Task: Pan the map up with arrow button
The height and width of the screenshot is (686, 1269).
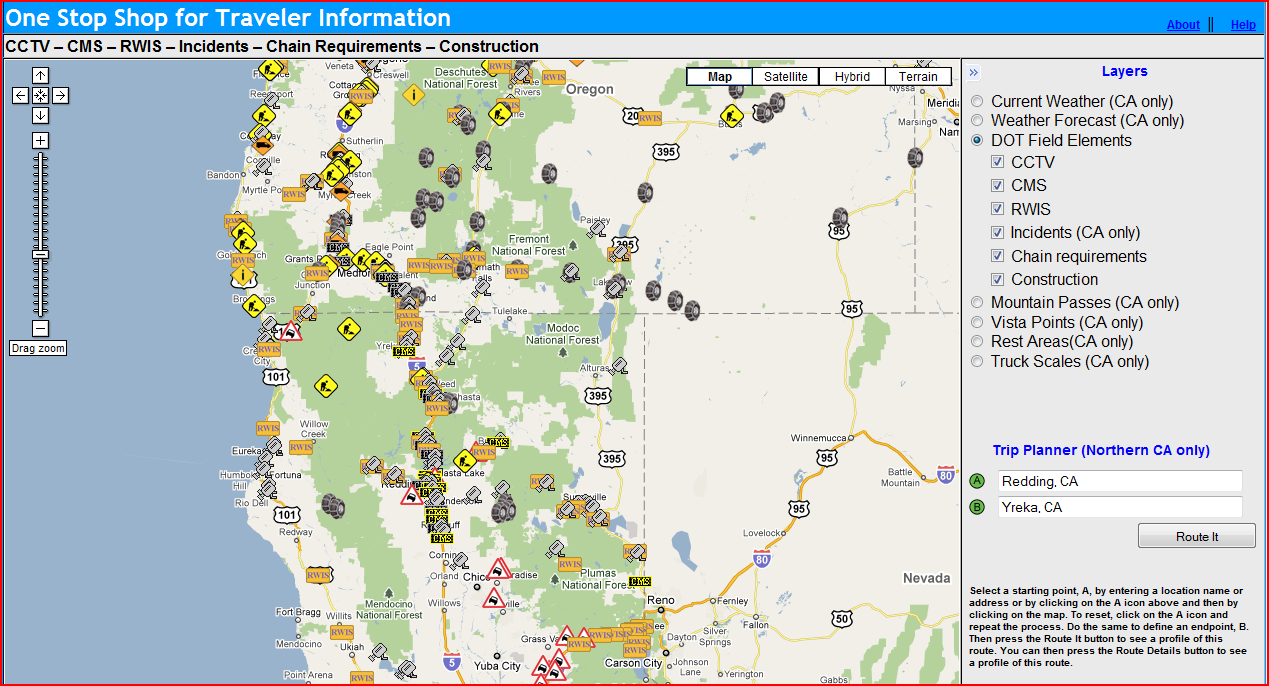Action: click(40, 75)
